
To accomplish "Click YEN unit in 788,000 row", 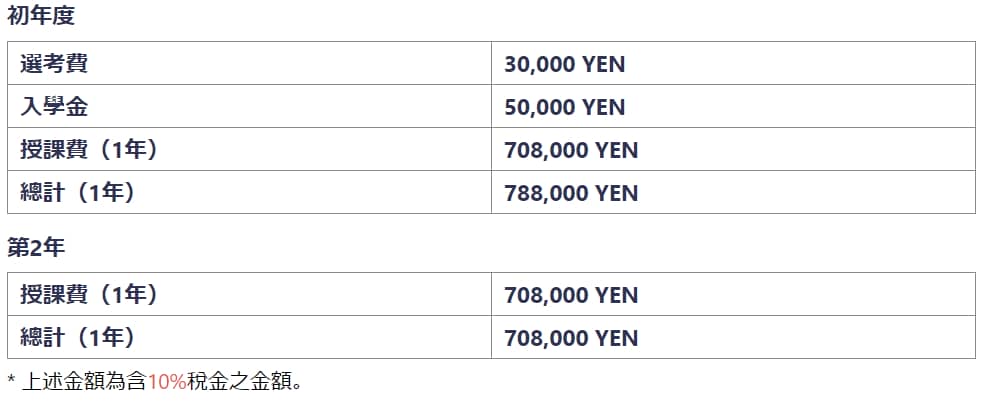I will 616,193.
